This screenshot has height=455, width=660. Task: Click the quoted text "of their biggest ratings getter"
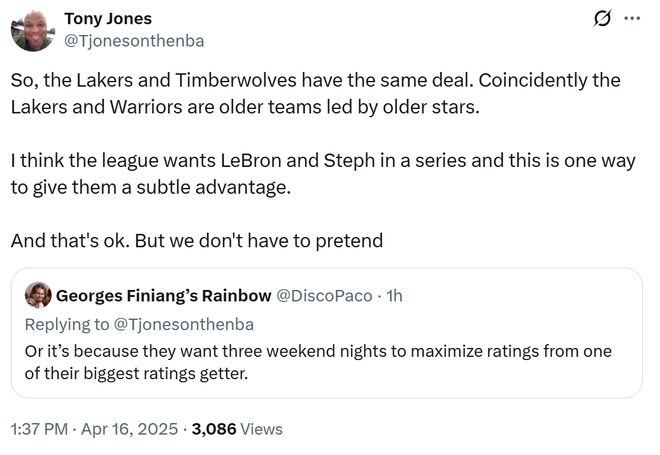tap(135, 373)
